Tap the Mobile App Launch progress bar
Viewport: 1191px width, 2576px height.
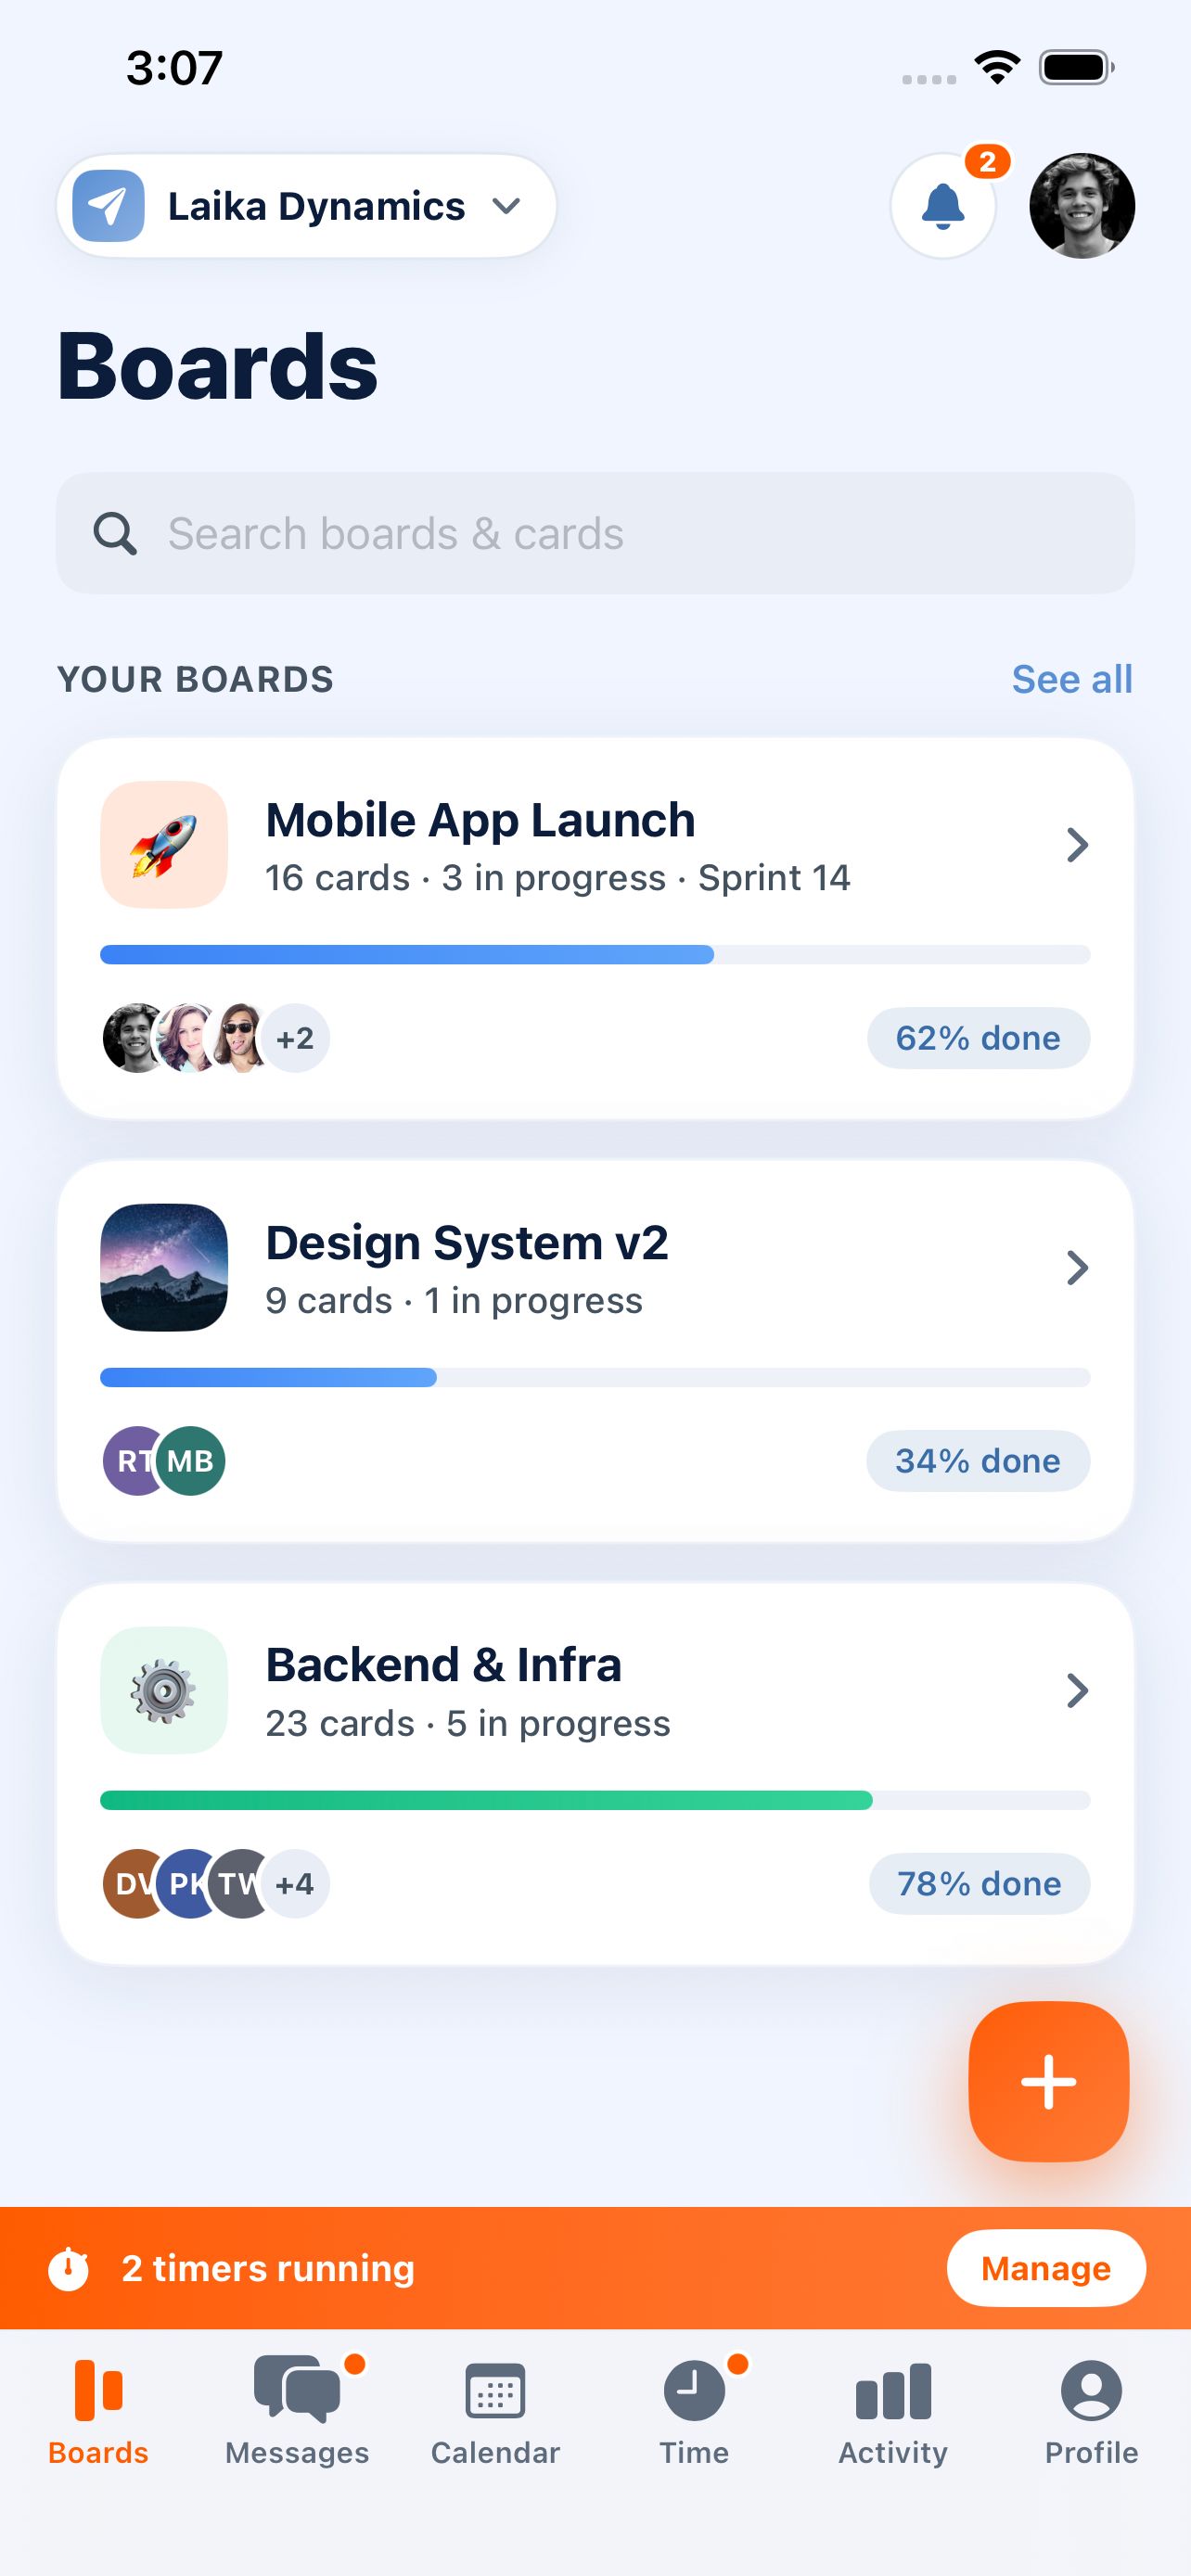coord(595,954)
